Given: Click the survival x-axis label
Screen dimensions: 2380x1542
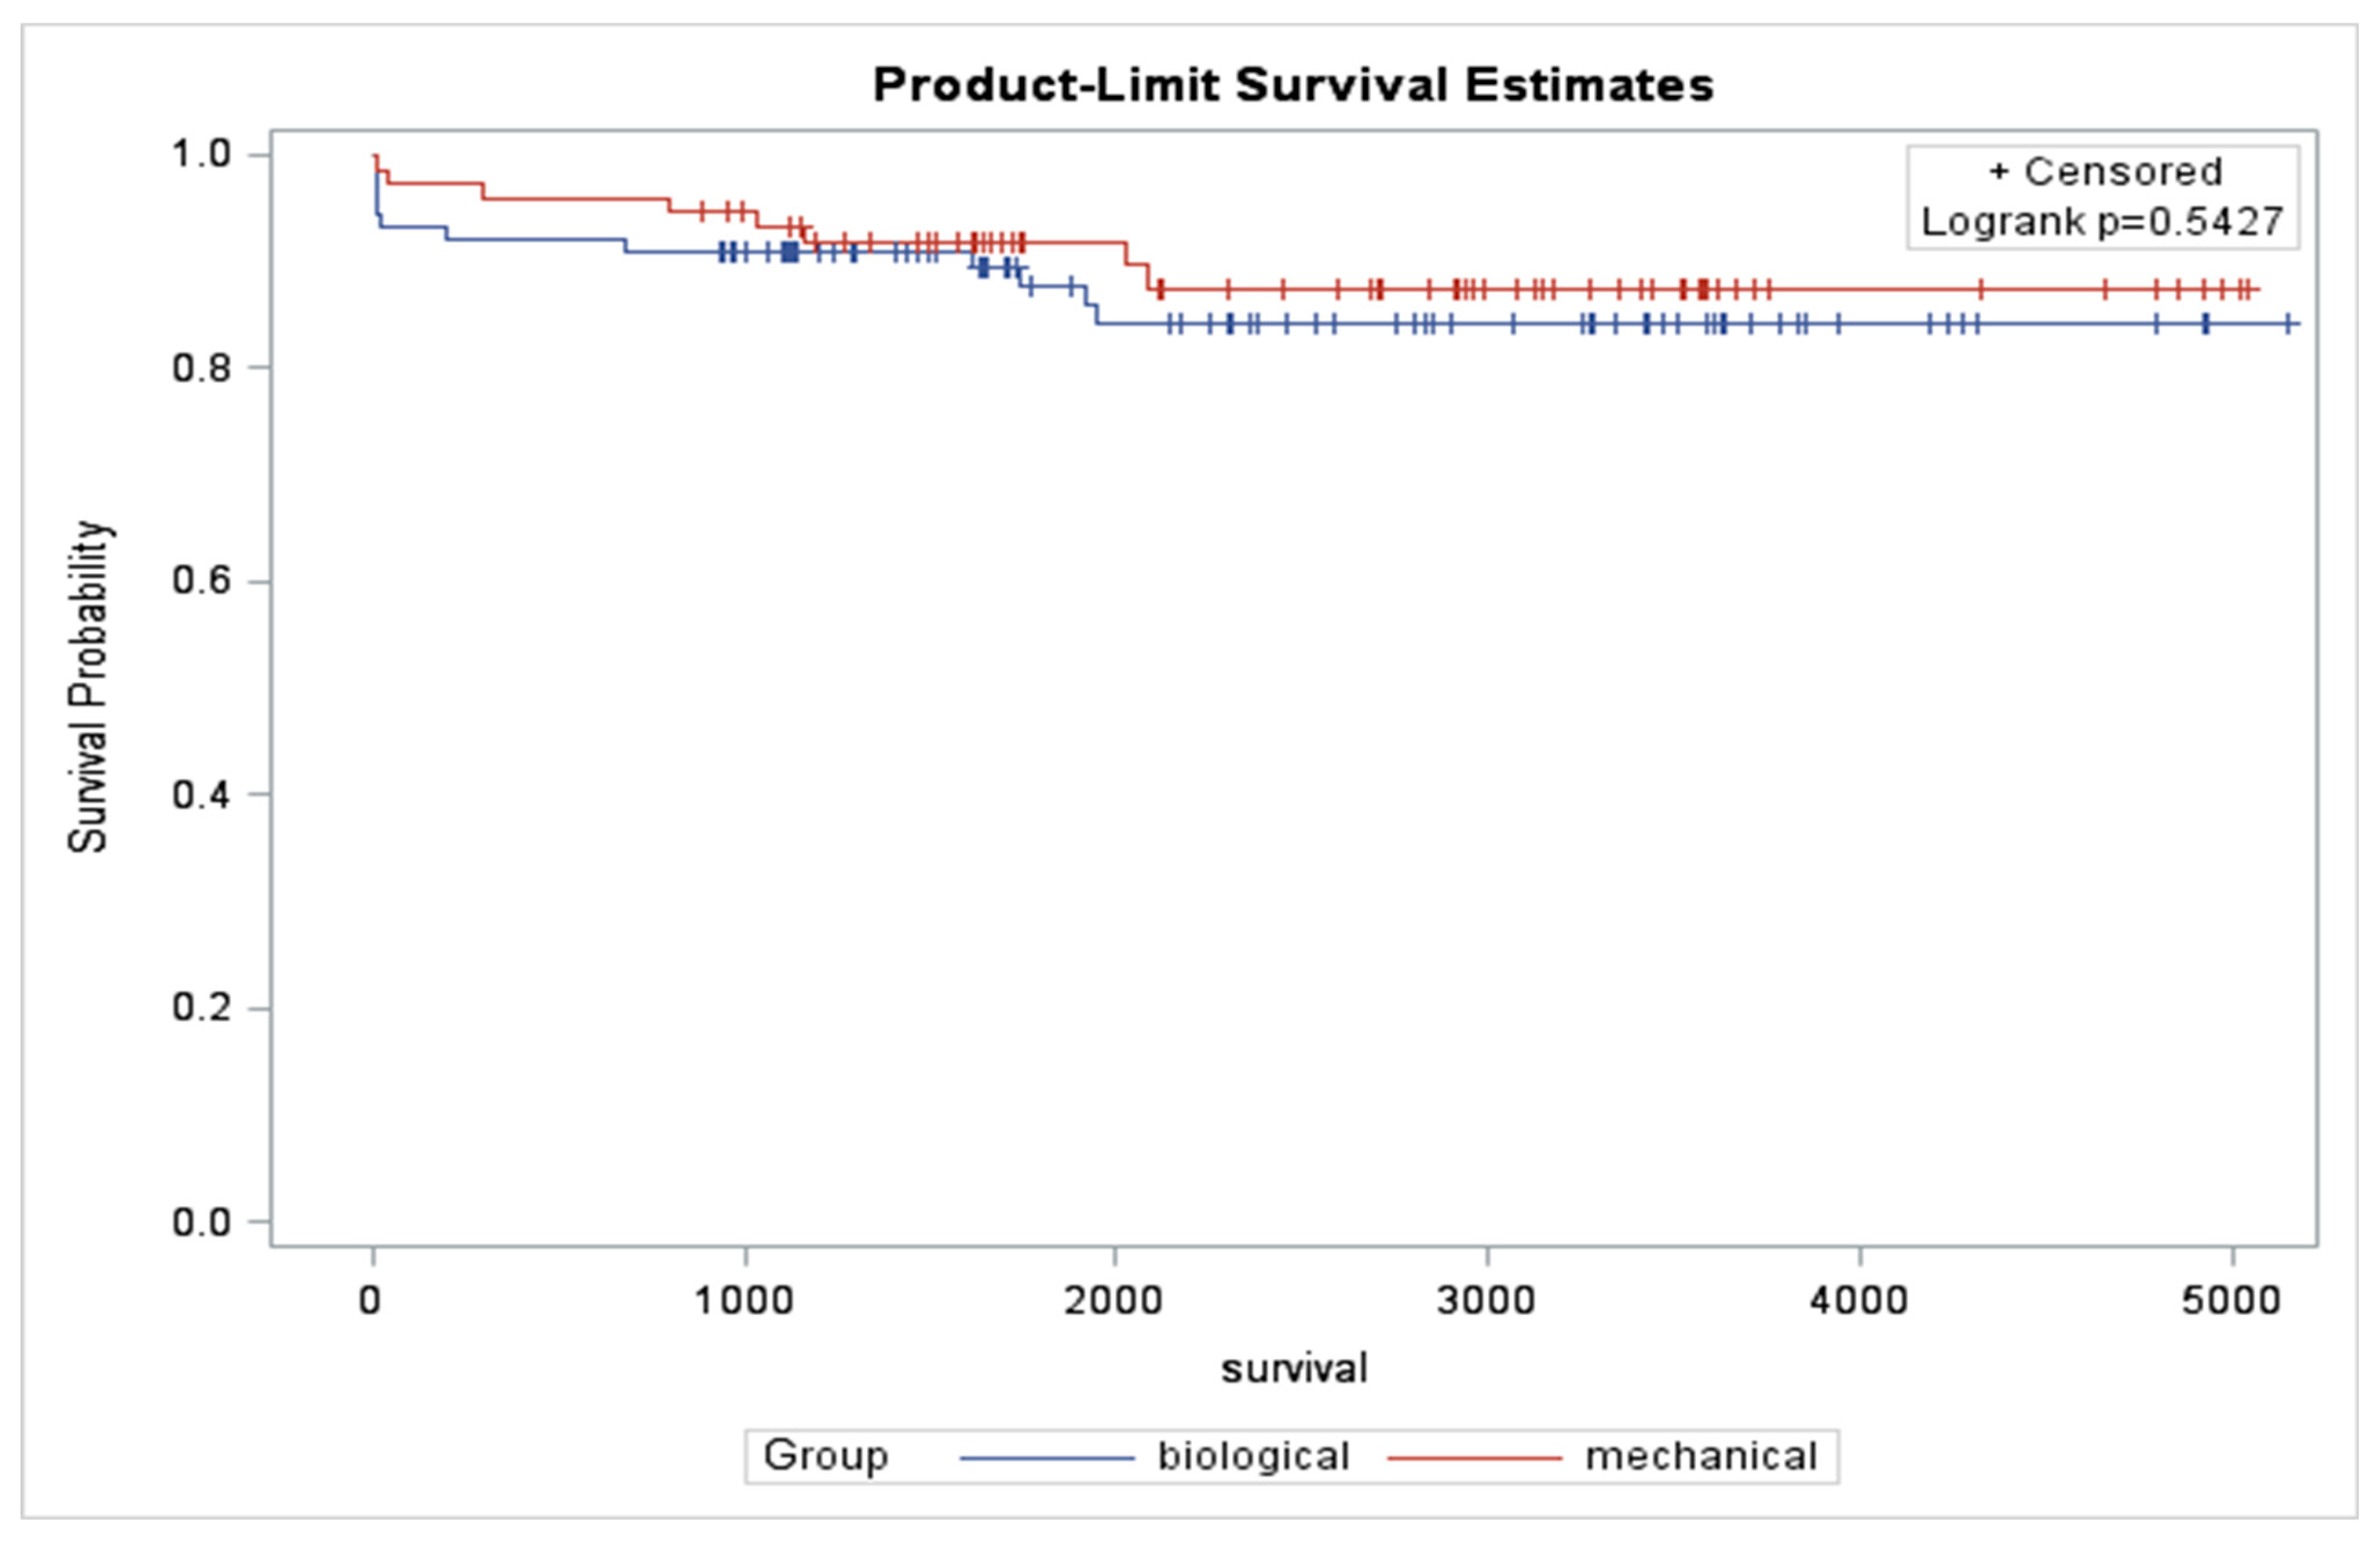Looking at the screenshot, I should [1294, 1368].
